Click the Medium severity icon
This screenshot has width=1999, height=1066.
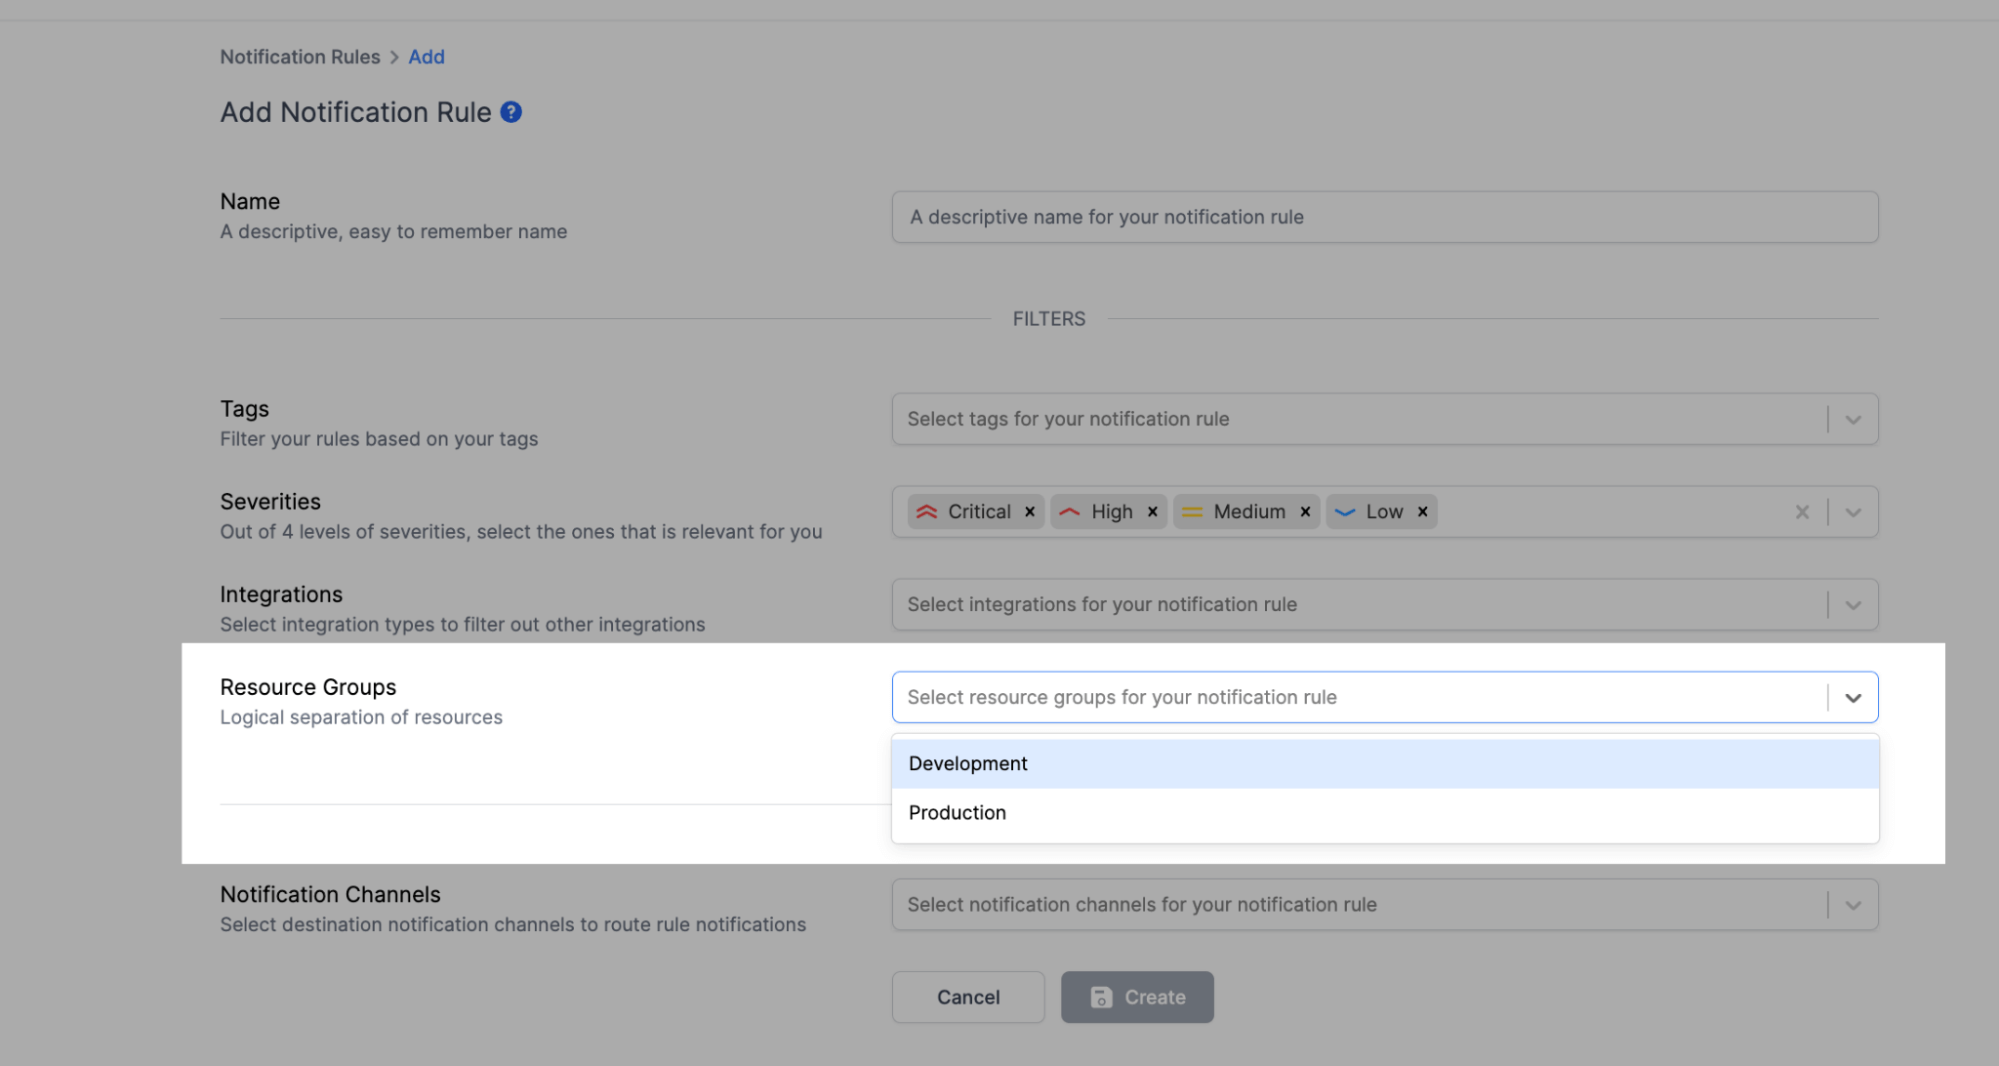click(x=1191, y=511)
